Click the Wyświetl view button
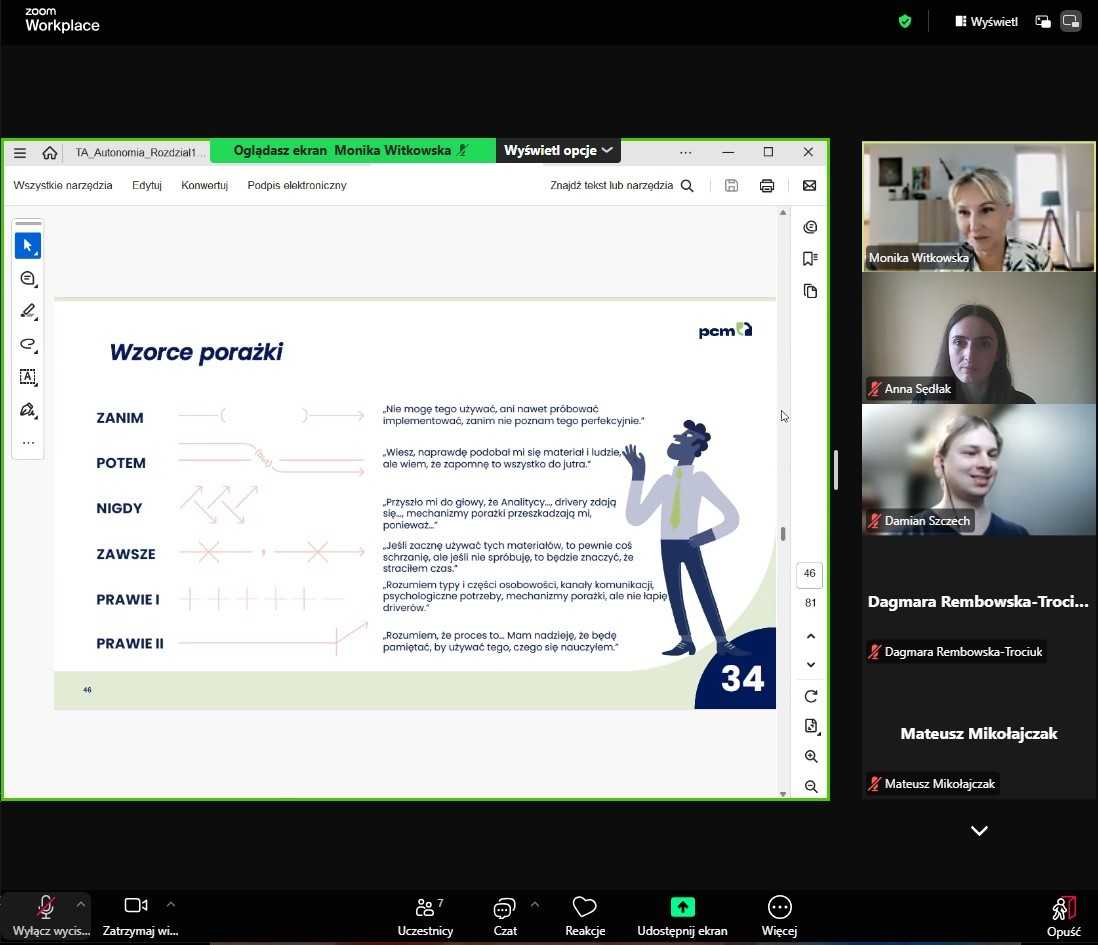Image resolution: width=1098 pixels, height=945 pixels. pos(986,21)
